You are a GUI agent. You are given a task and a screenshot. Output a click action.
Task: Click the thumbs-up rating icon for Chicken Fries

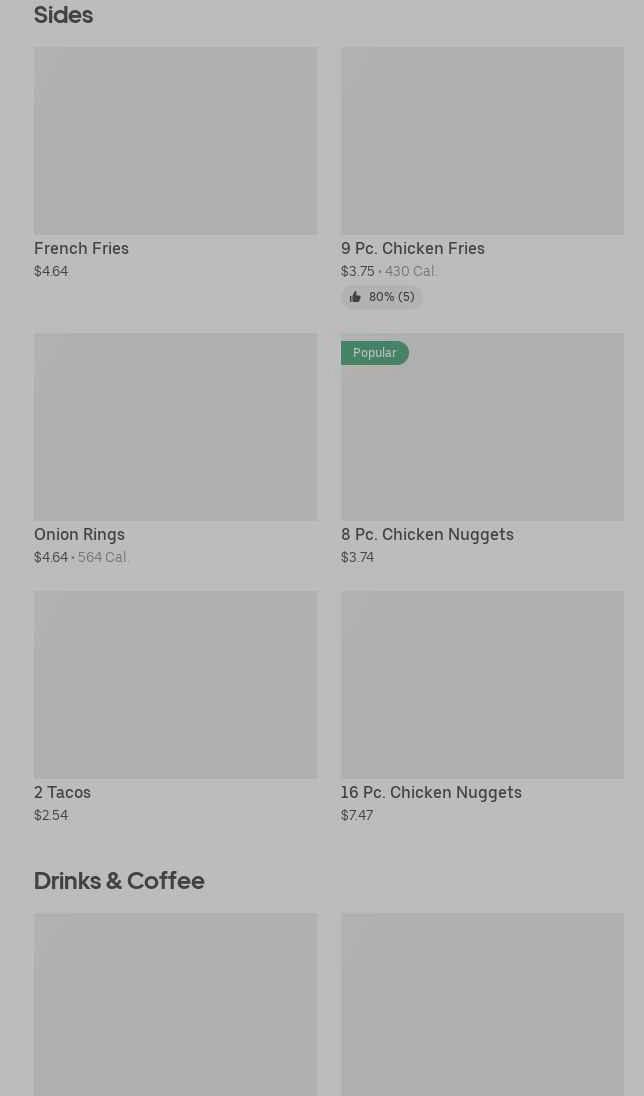355,297
